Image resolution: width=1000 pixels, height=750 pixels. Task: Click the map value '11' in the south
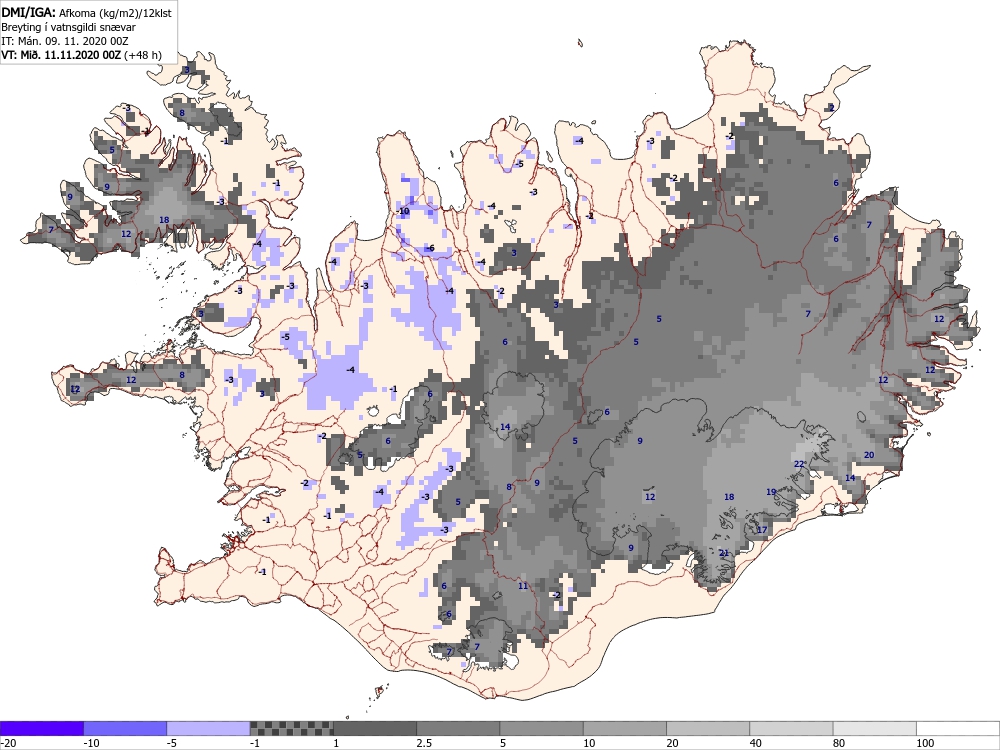[x=523, y=586]
